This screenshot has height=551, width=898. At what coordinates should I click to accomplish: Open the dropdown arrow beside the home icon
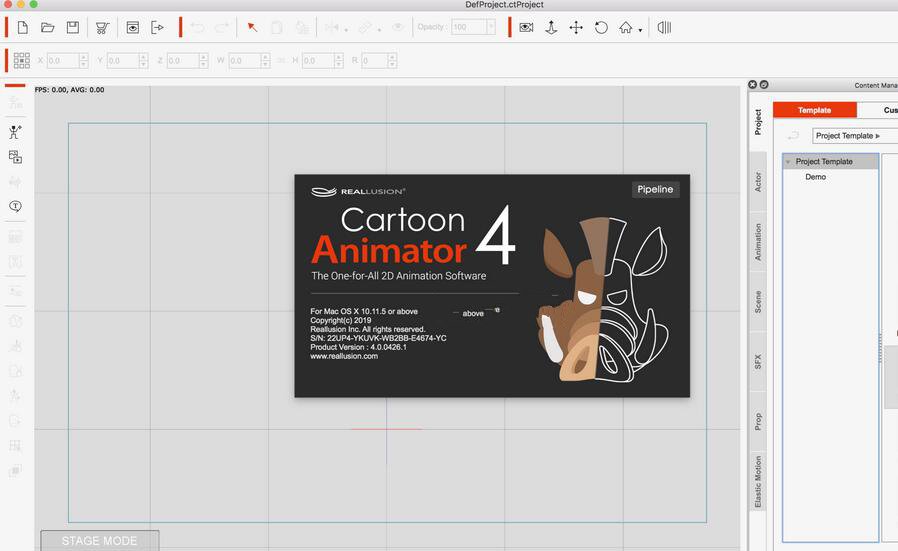click(x=640, y=30)
